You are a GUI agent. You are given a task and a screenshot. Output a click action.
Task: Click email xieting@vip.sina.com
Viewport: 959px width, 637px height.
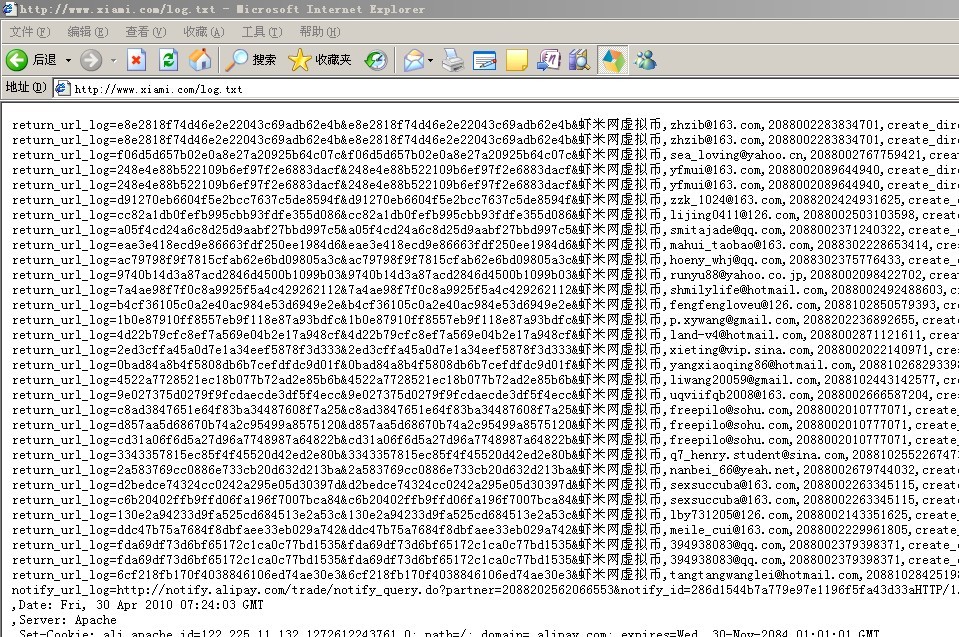tap(740, 350)
